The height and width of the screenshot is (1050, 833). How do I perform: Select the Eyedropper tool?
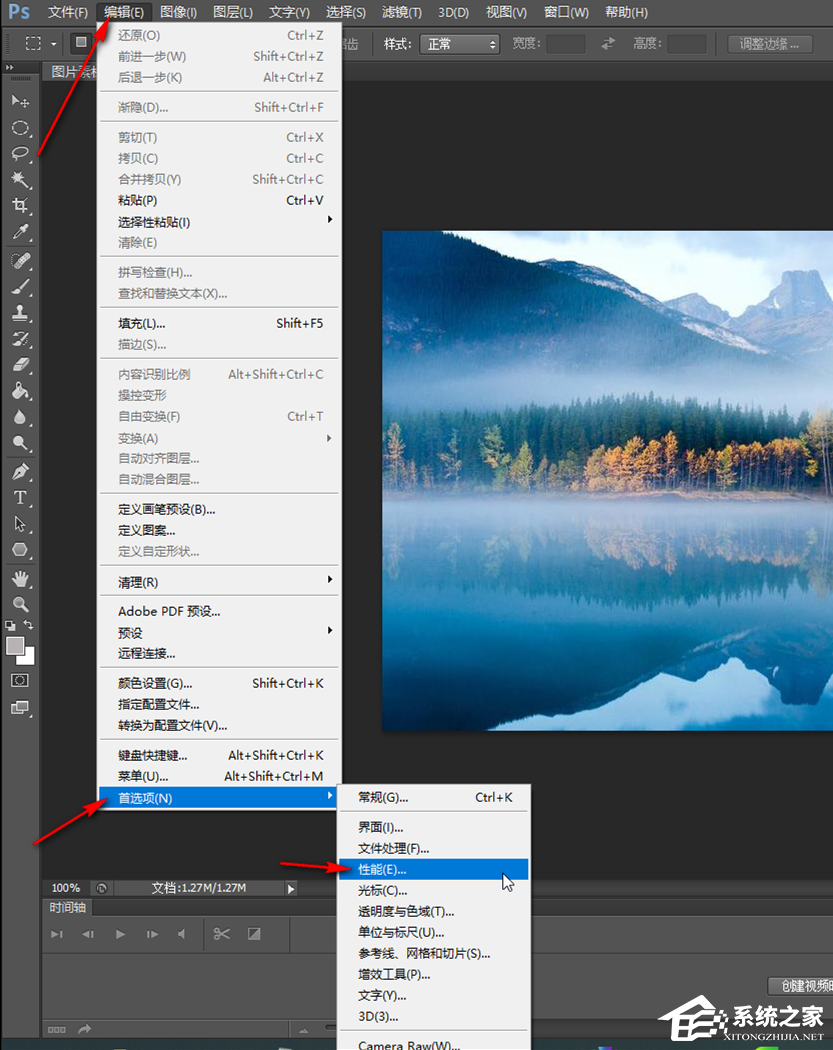pyautogui.click(x=20, y=232)
